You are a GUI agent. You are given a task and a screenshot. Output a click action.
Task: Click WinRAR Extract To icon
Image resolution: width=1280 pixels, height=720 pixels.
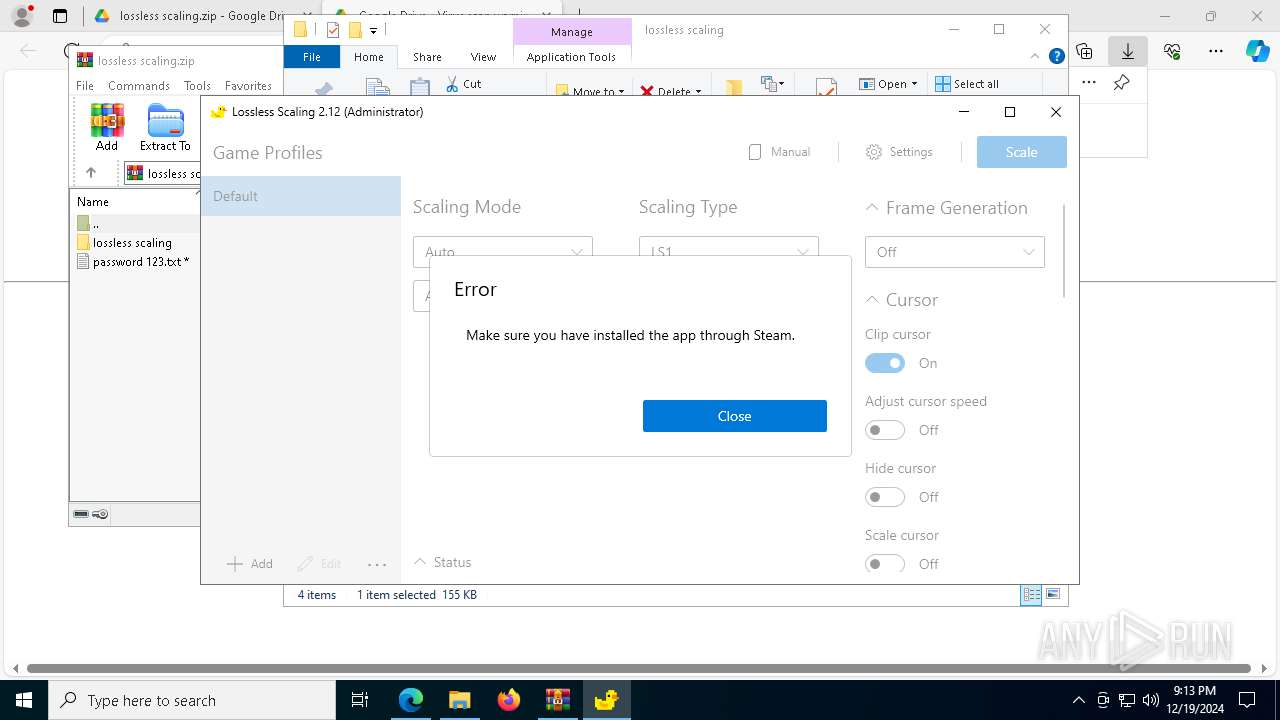click(165, 127)
